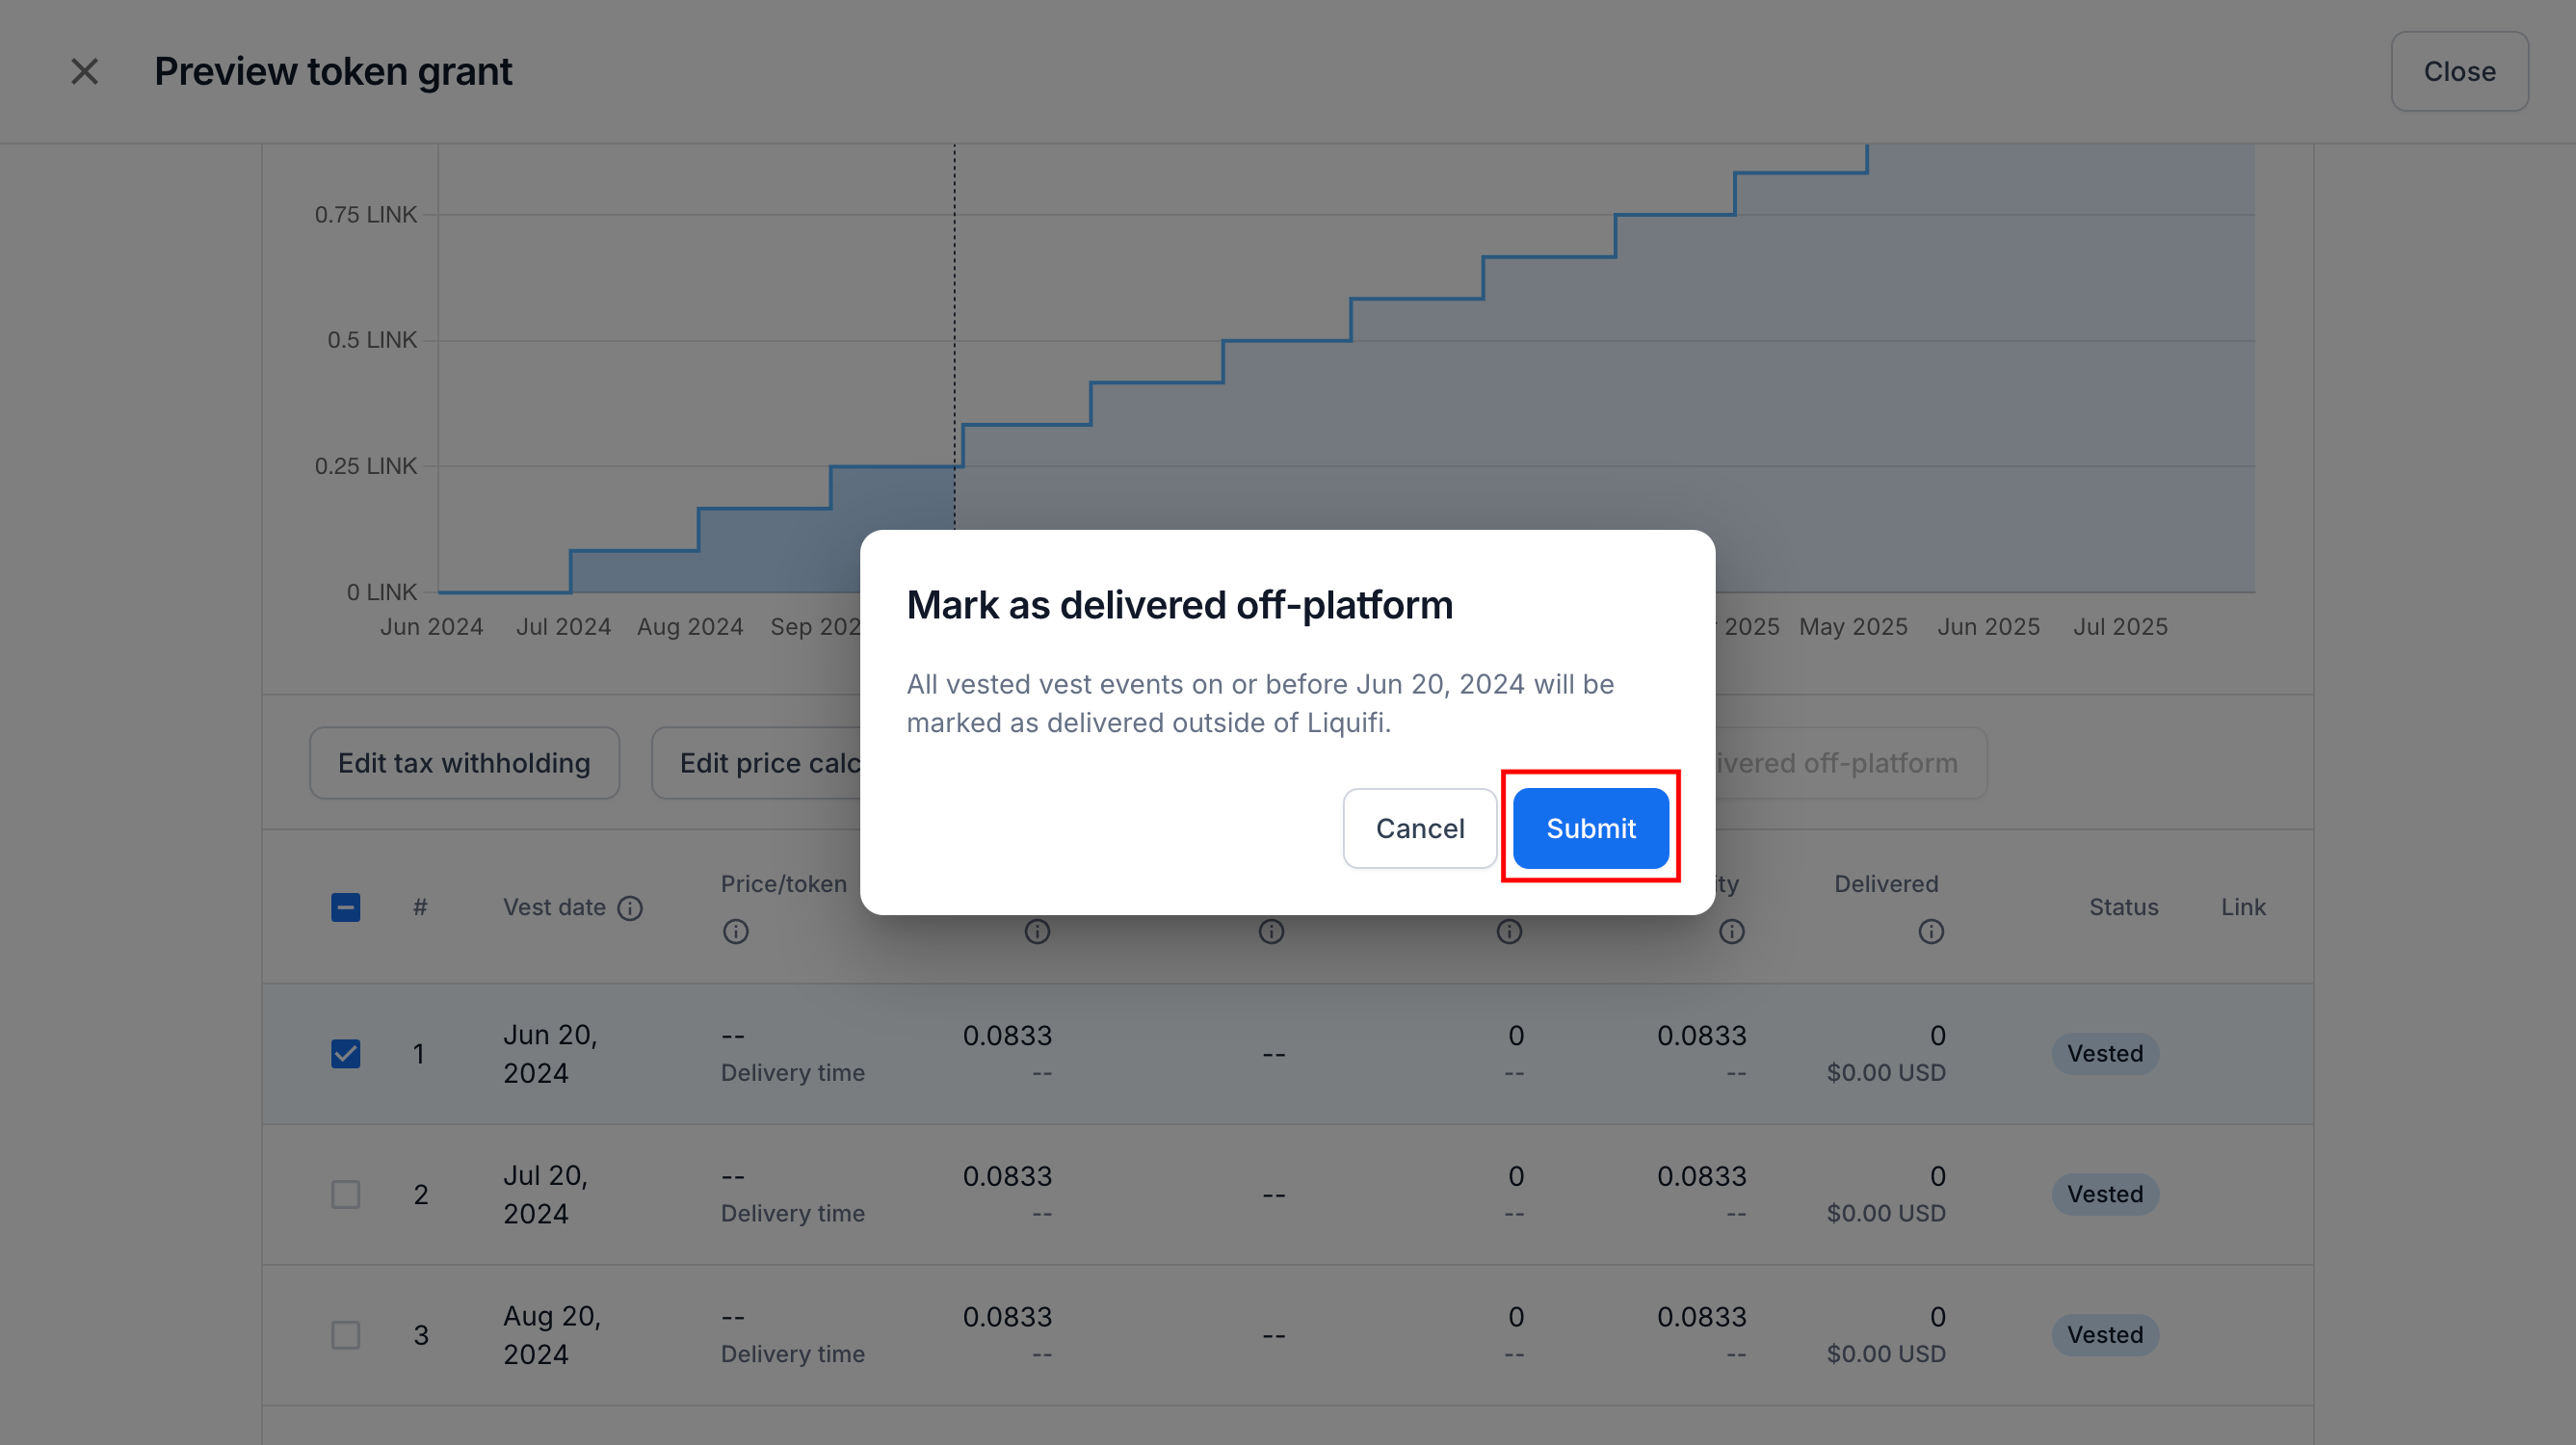This screenshot has height=1445, width=2576.
Task: Cancel the delivered off-platform dialog
Action: tap(1419, 828)
